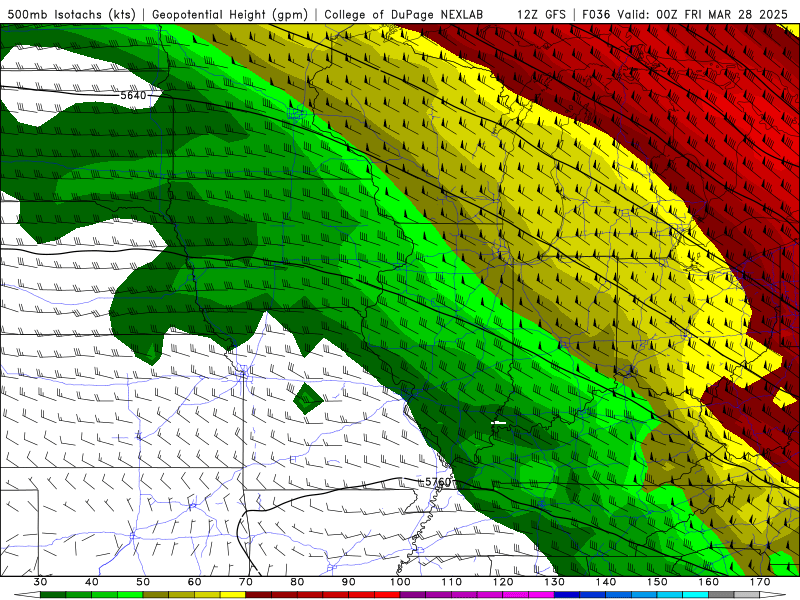The height and width of the screenshot is (600, 800).
Task: Click the '500mb Isotachs (kts)' title text
Action: coord(72,14)
